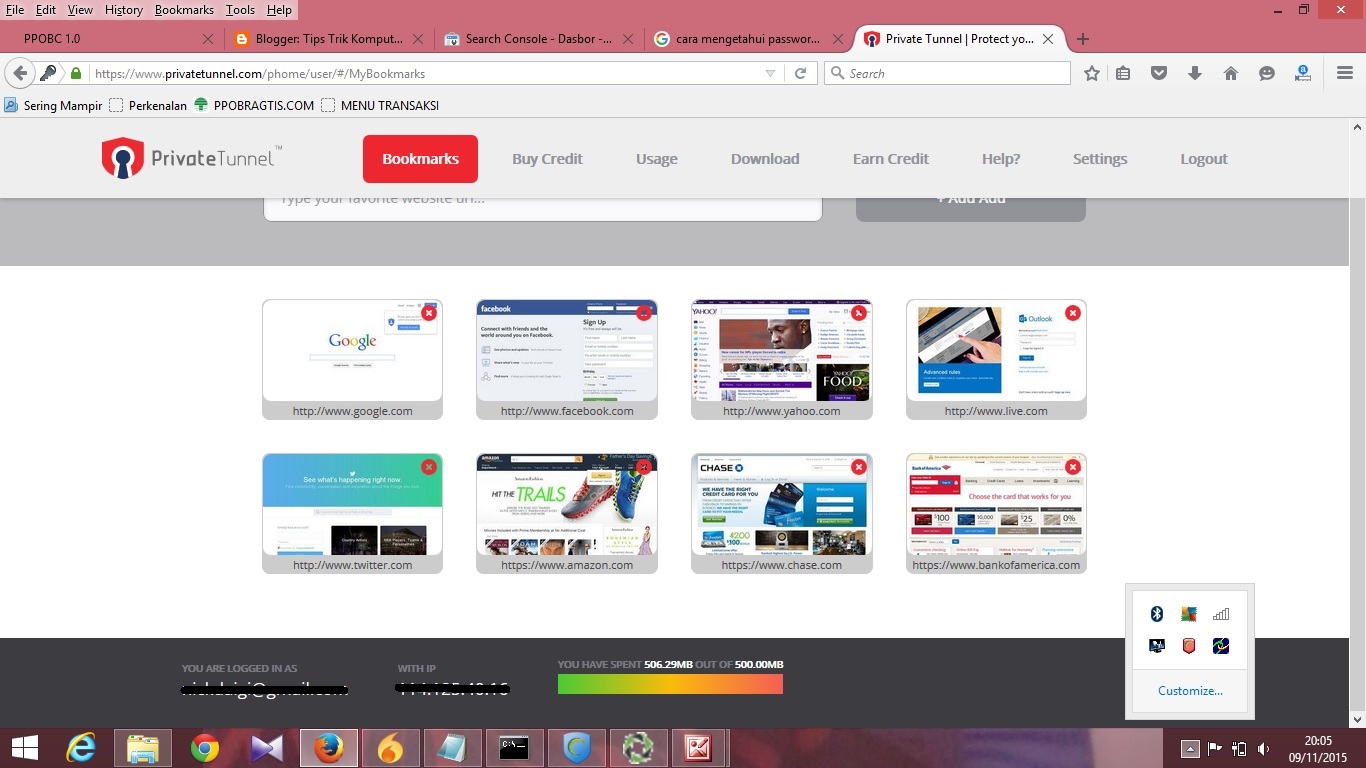
Task: Open Internet Explorer from taskbar
Action: (81, 747)
